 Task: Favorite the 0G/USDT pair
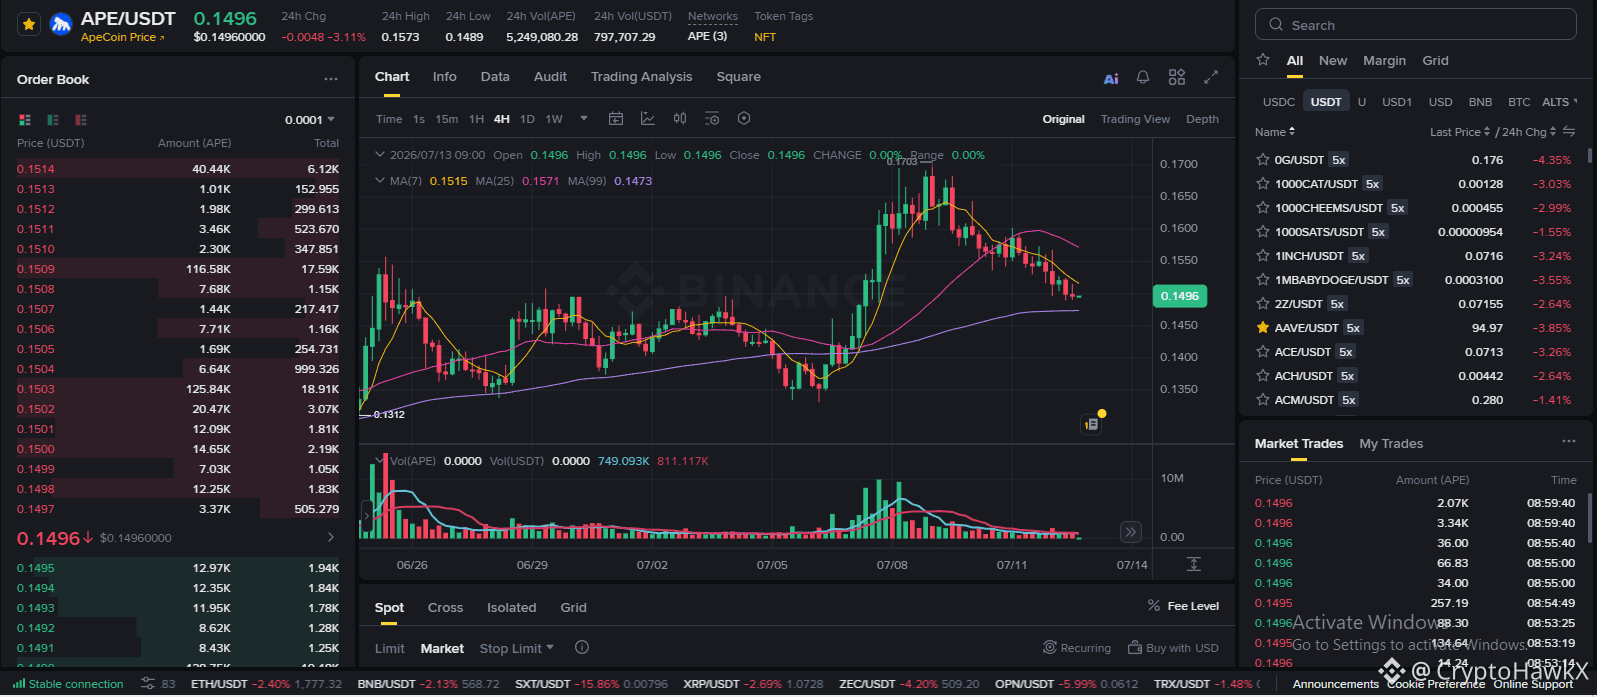coord(1263,160)
